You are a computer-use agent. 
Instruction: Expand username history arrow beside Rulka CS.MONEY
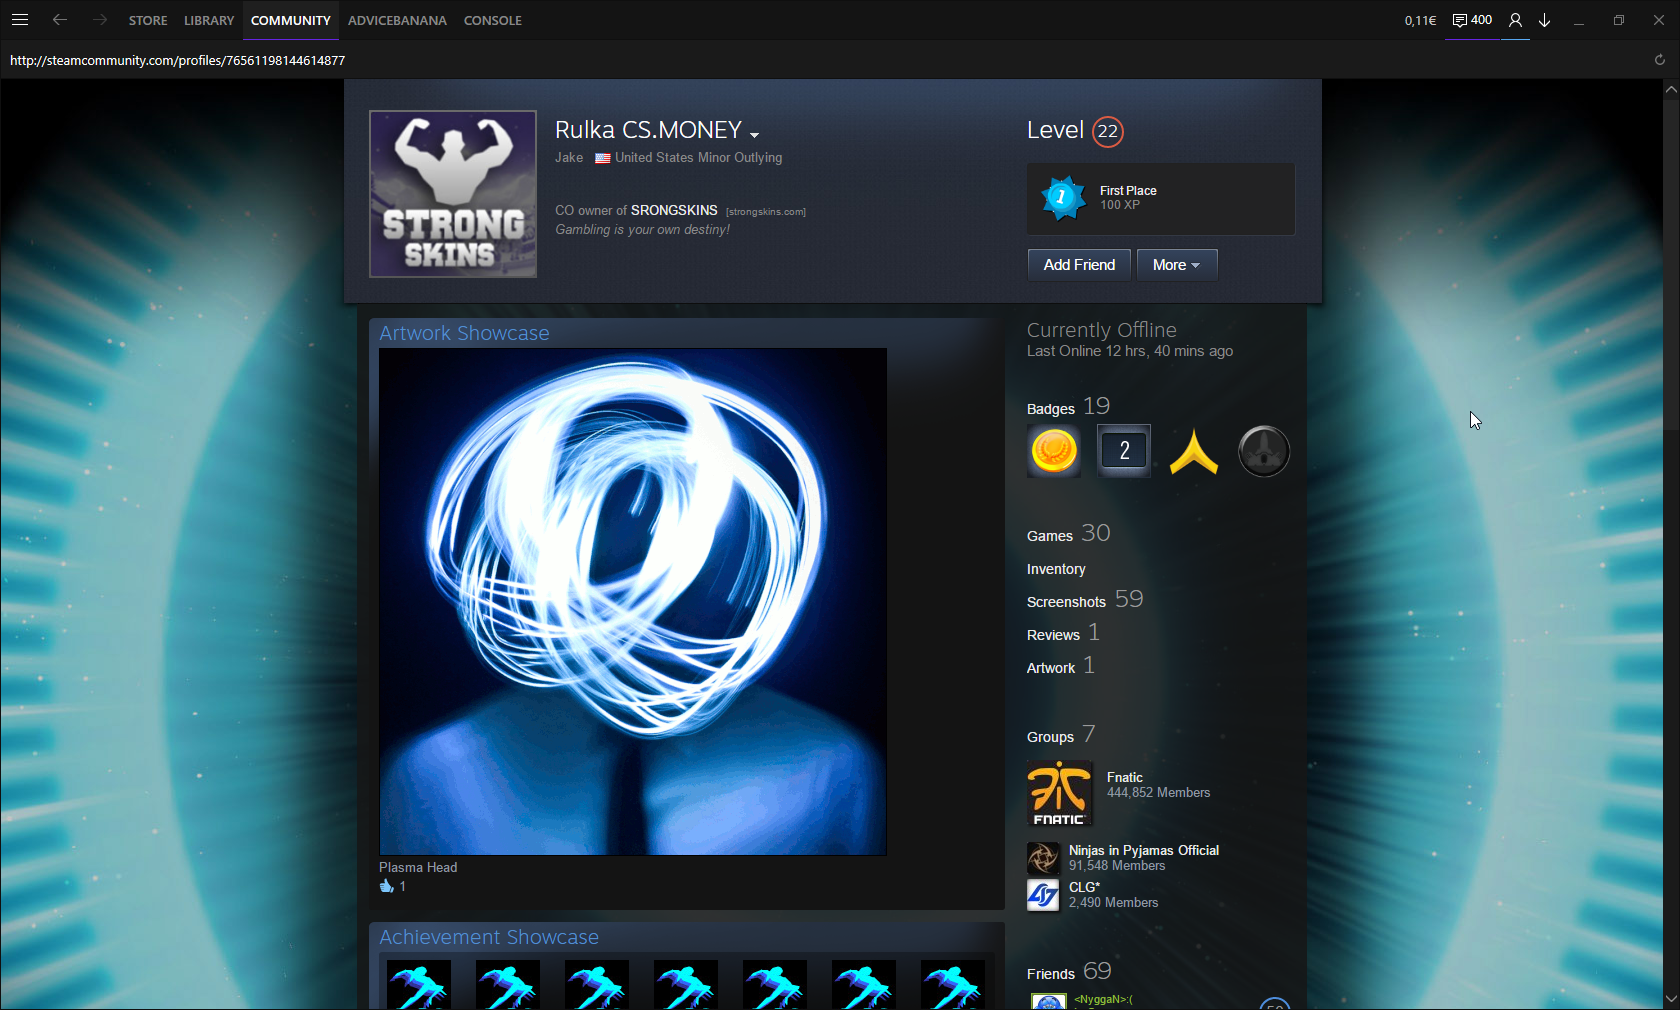[x=754, y=134]
